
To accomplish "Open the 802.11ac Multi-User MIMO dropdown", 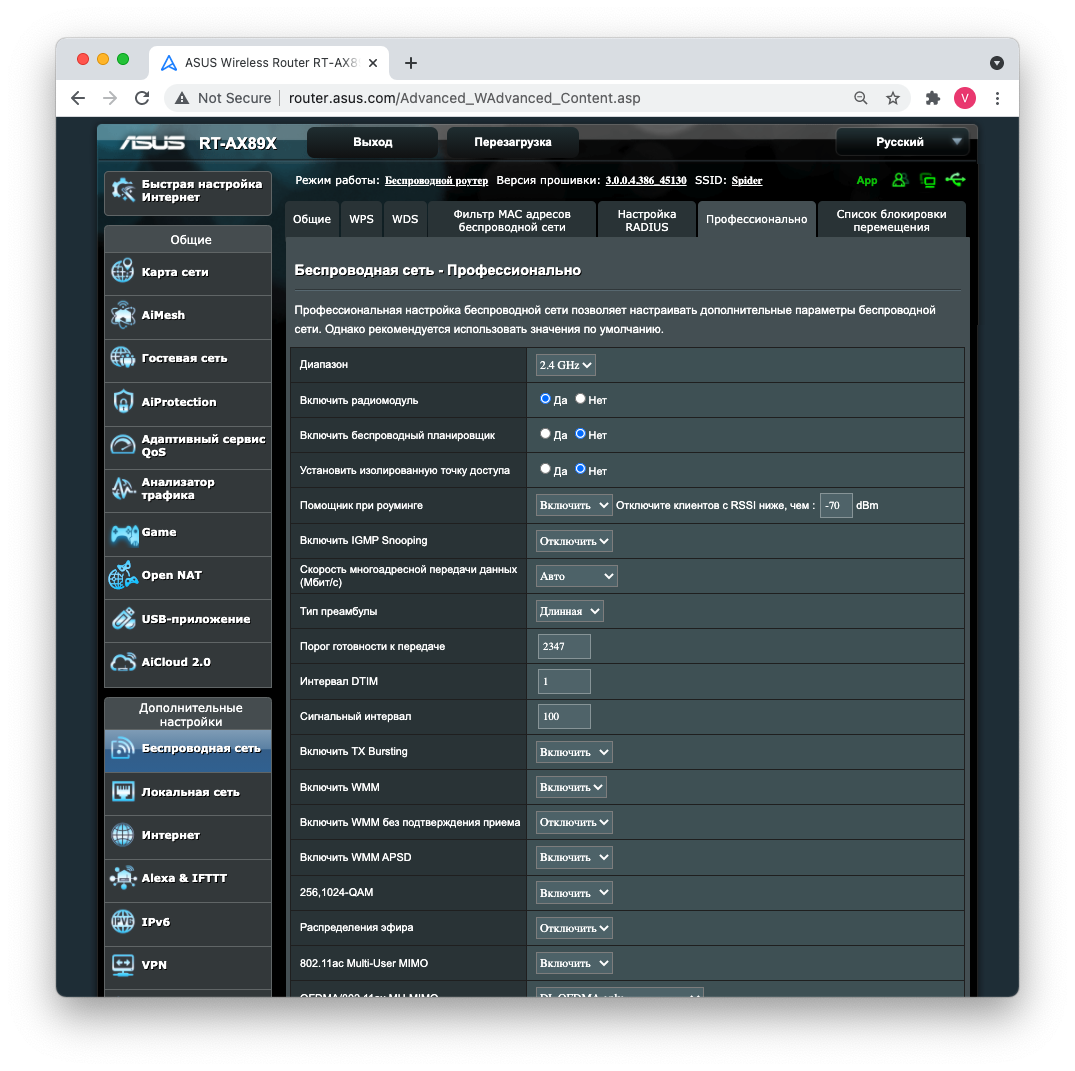I will point(574,963).
